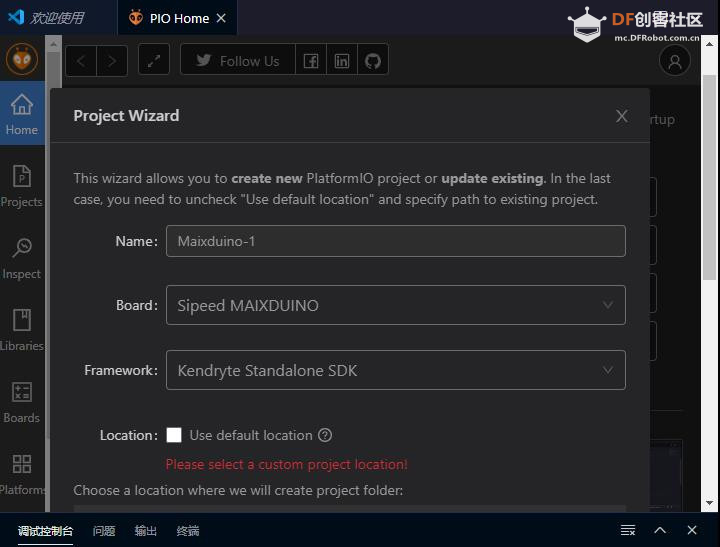Switch to the 终端 panel tab
Screen dimensions: 720x547
tap(188, 531)
